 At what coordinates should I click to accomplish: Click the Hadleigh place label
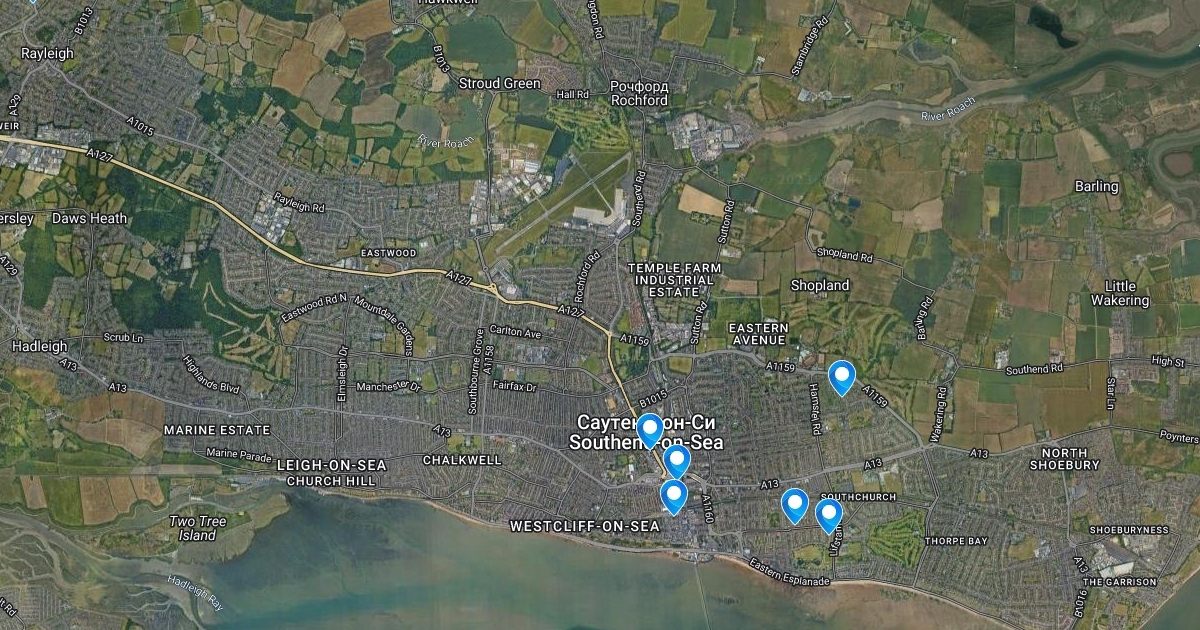point(40,346)
